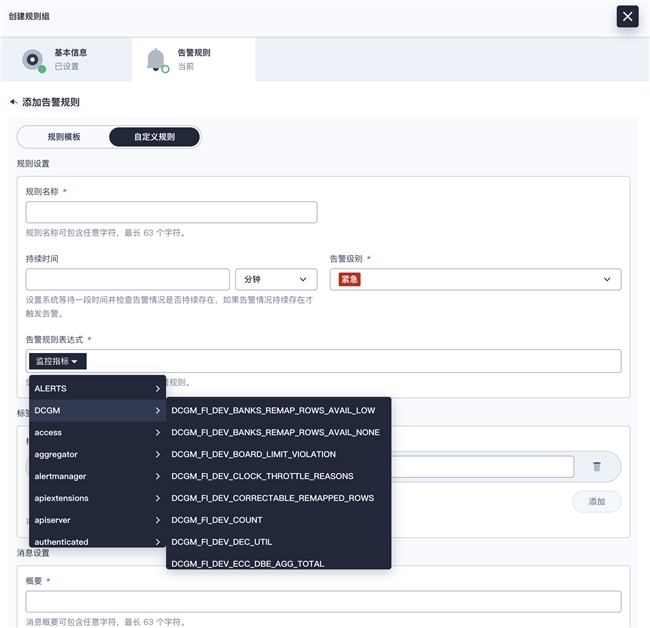This screenshot has width=650, height=628.
Task: Click the 概要 input field
Action: [323, 601]
